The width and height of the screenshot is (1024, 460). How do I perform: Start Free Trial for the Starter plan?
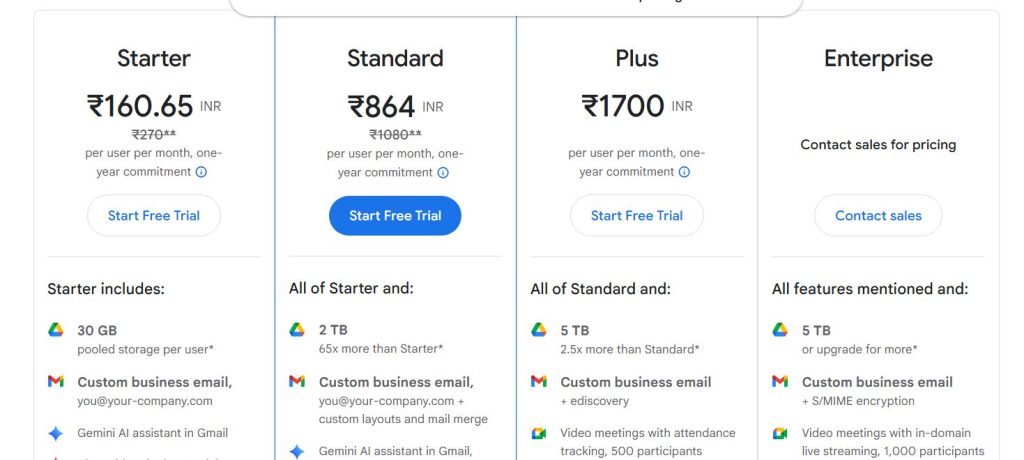pos(154,216)
